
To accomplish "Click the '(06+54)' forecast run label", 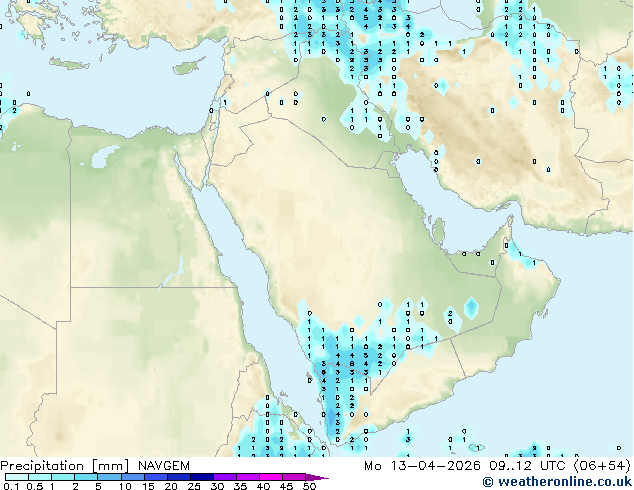I will click(602, 466).
